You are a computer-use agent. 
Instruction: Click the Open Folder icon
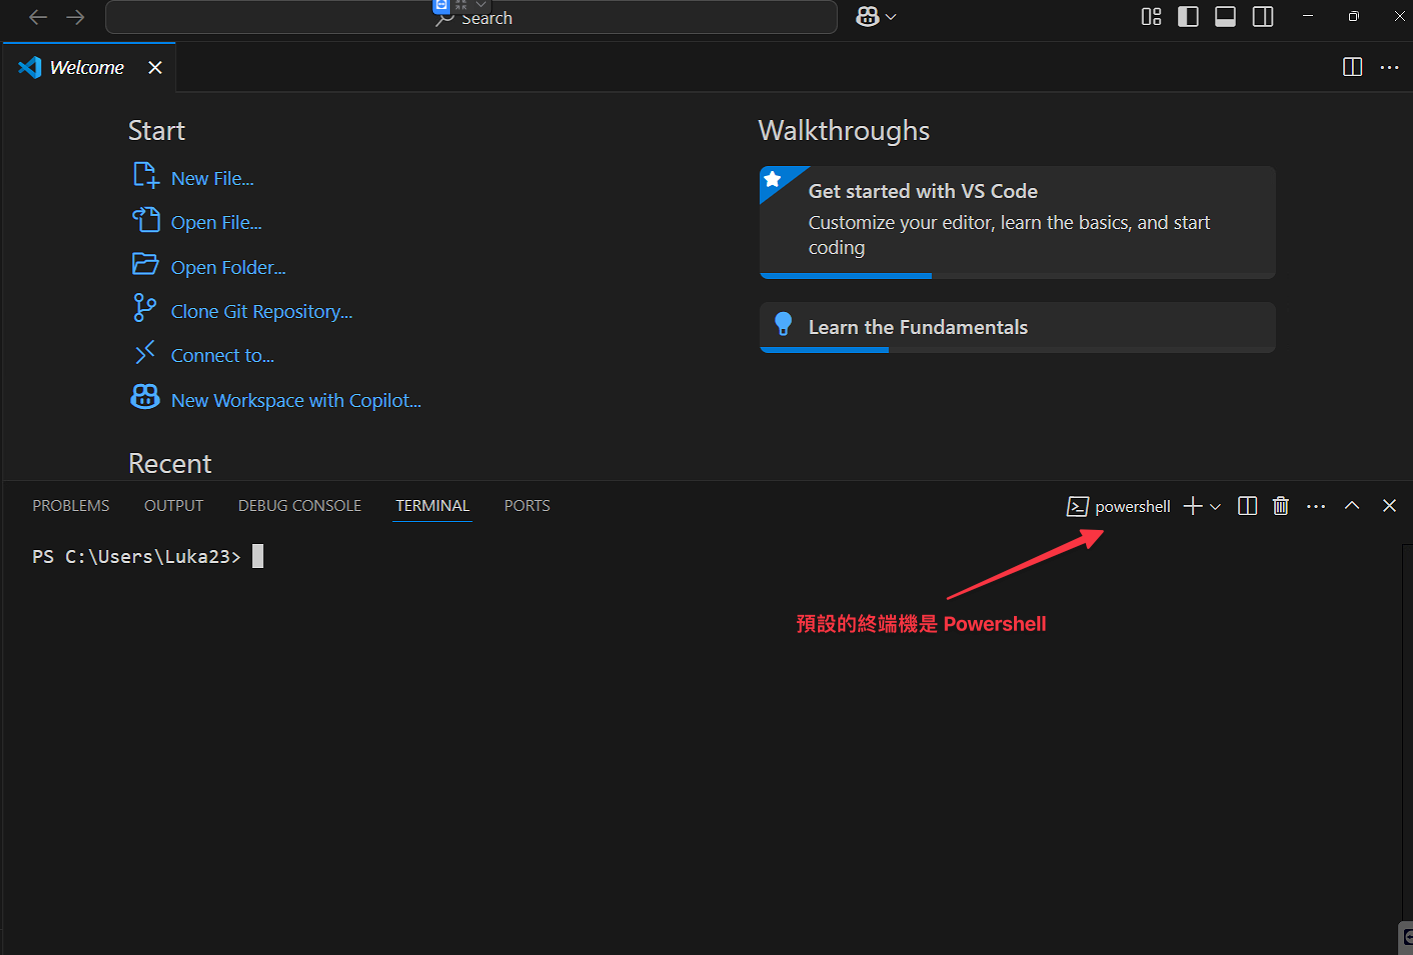[146, 264]
